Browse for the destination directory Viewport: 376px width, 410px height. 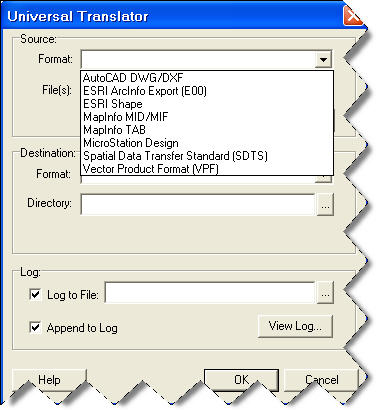coord(325,206)
